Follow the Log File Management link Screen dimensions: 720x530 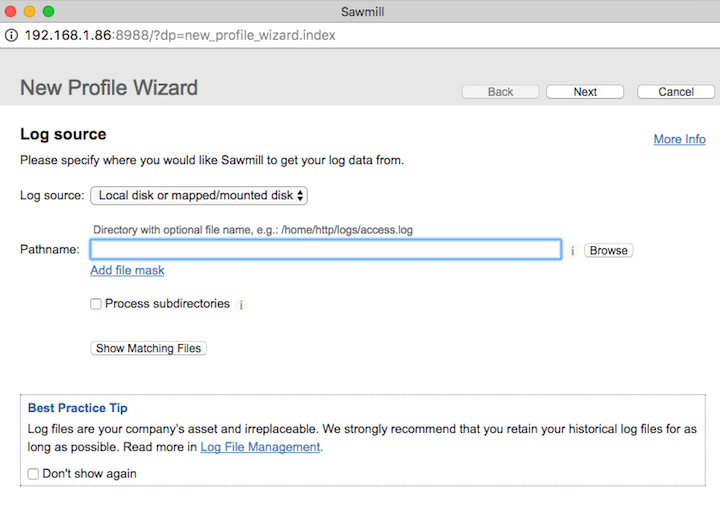[x=260, y=447]
